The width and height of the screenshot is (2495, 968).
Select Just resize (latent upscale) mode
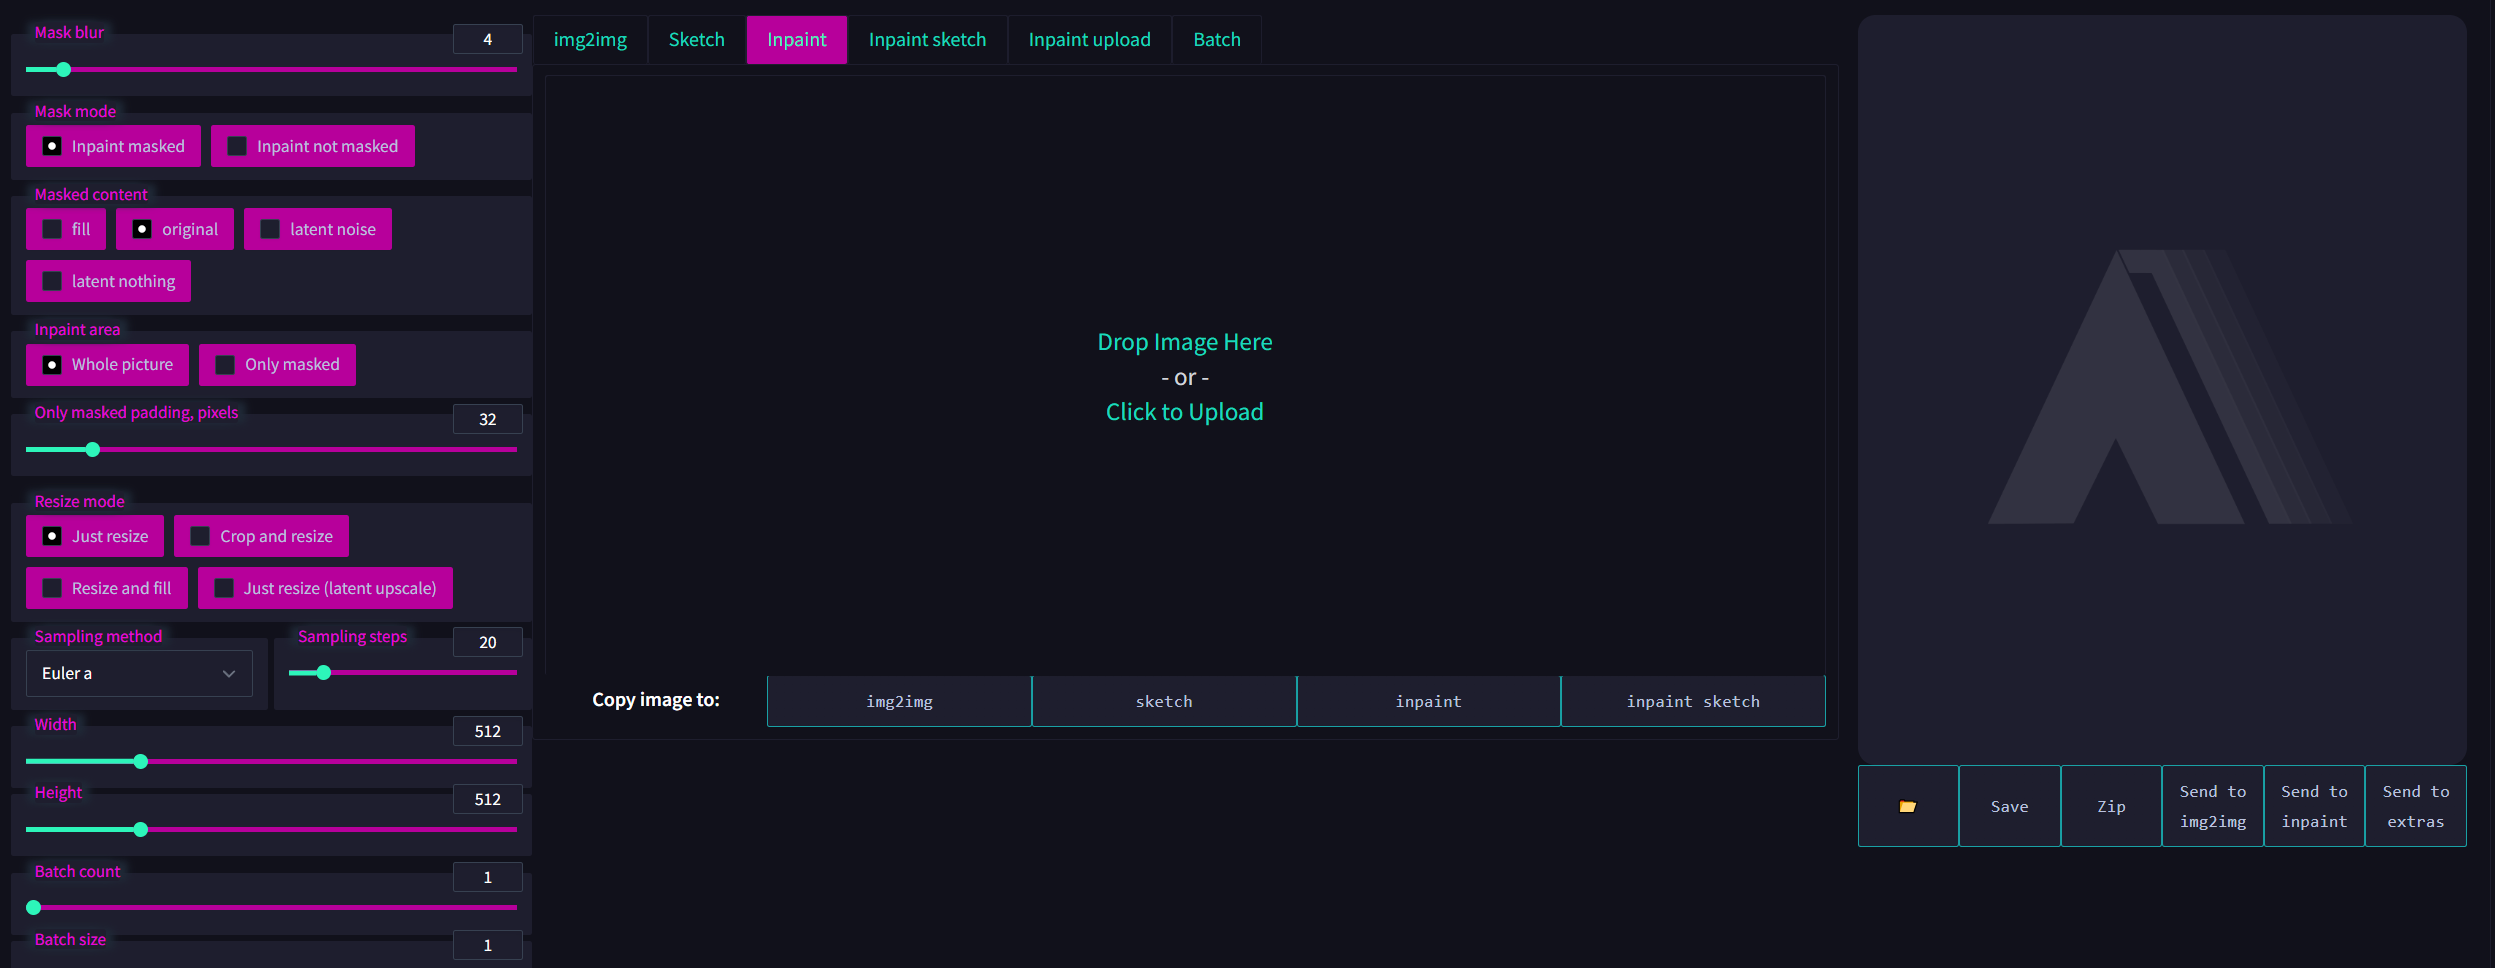325,588
